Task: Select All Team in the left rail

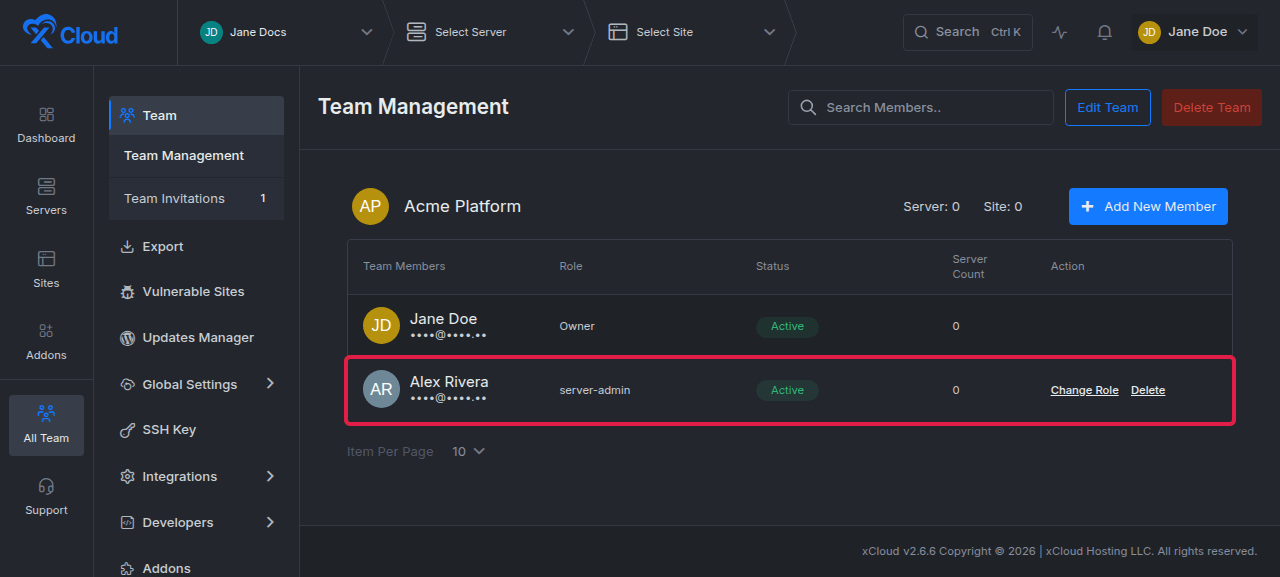Action: click(x=46, y=425)
